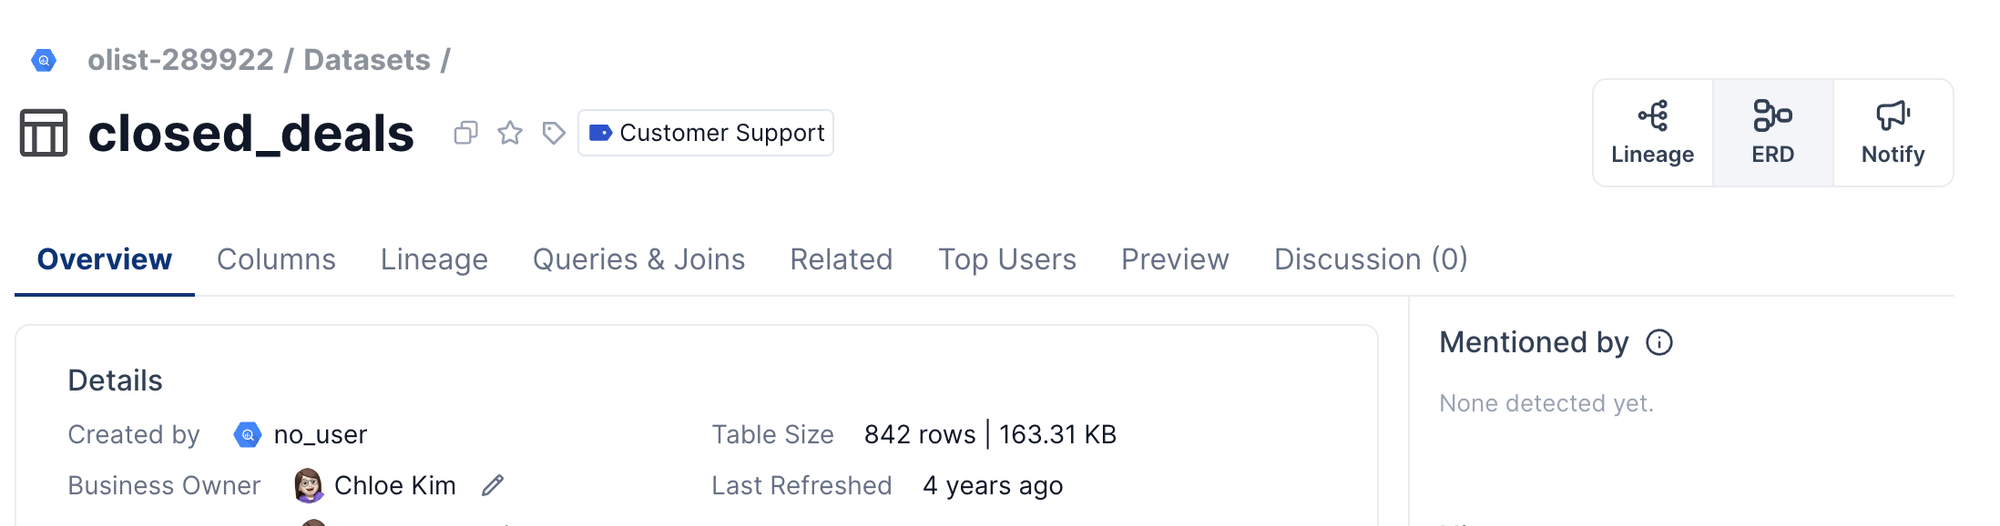Open the Lineage tab
This screenshot has width=2000, height=526.
coord(434,260)
